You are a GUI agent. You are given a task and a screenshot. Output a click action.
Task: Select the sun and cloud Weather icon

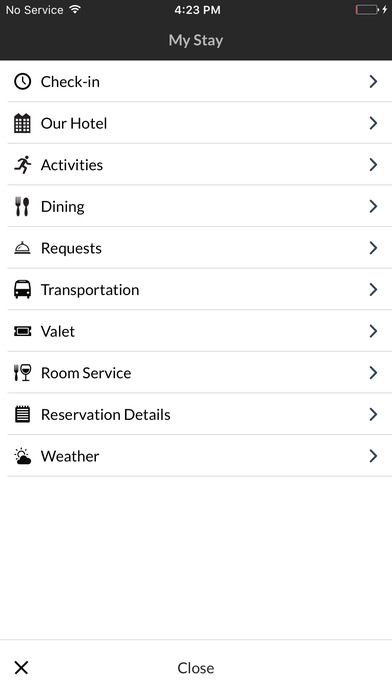pos(22,456)
